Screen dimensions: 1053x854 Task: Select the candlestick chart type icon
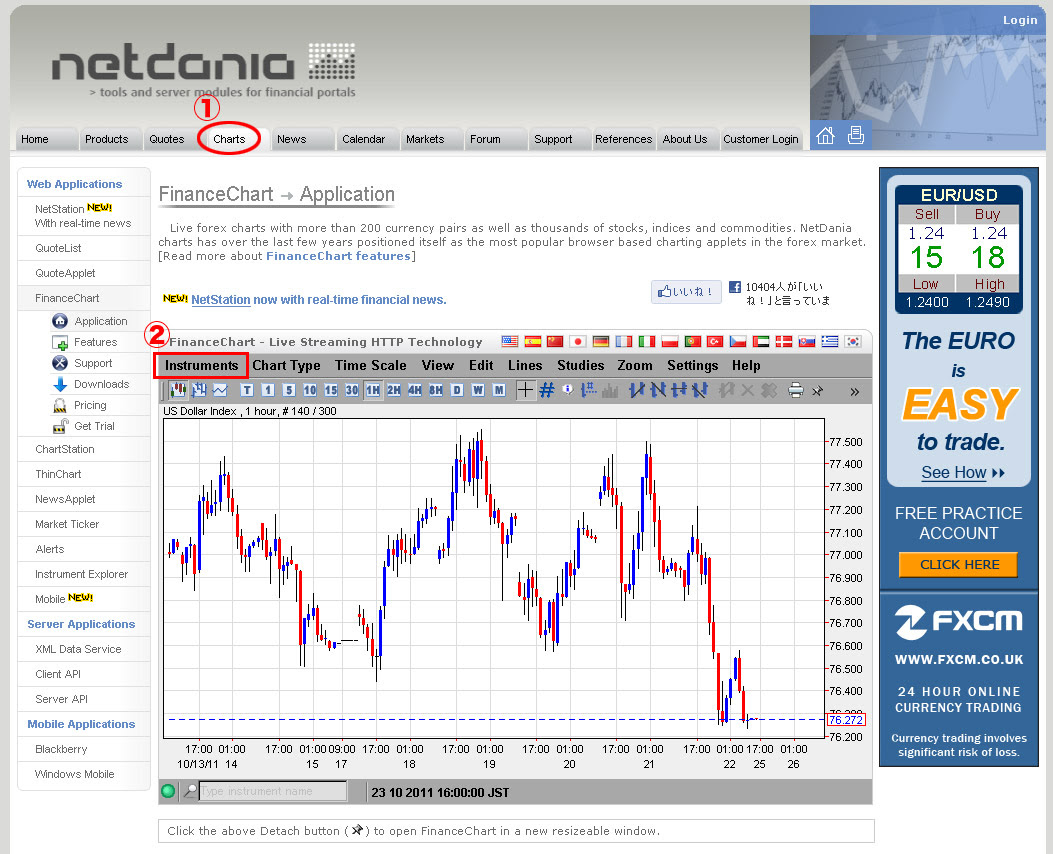177,390
